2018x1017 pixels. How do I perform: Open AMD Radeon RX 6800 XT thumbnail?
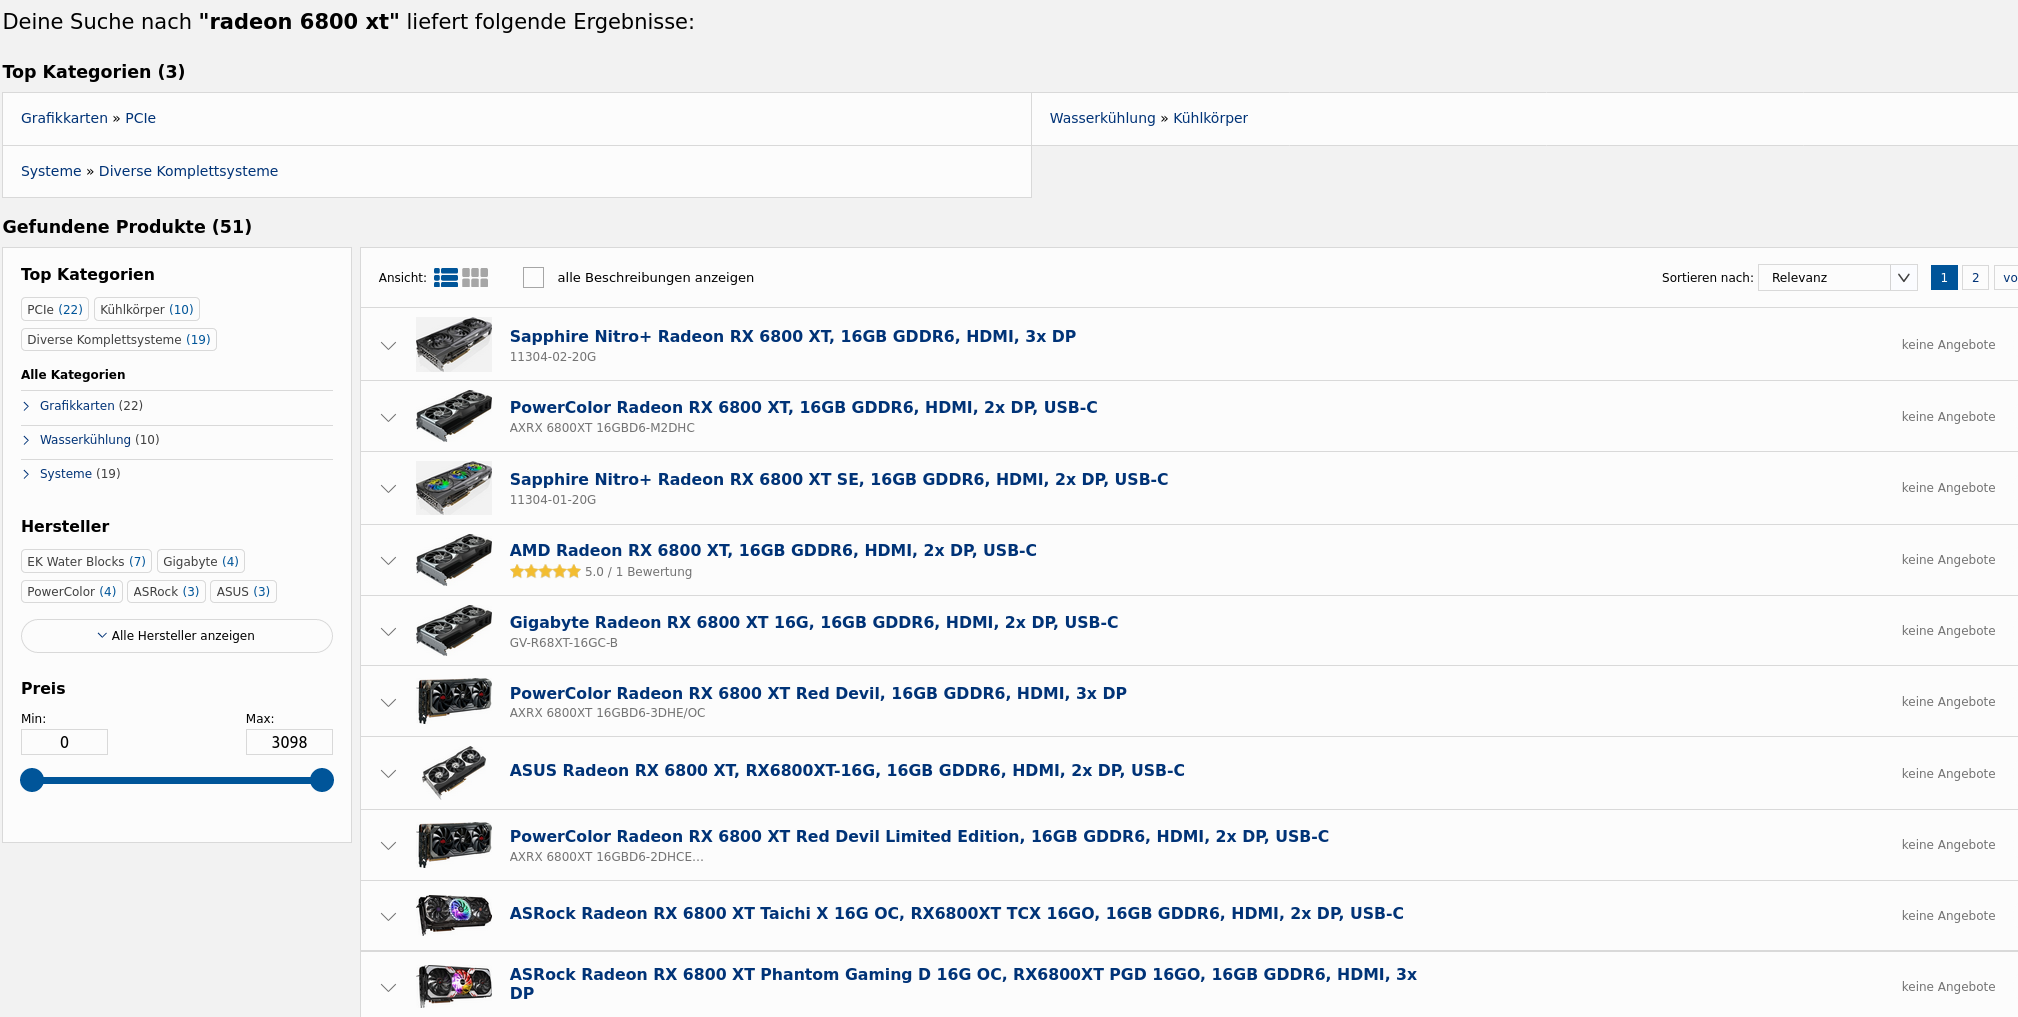coord(454,560)
